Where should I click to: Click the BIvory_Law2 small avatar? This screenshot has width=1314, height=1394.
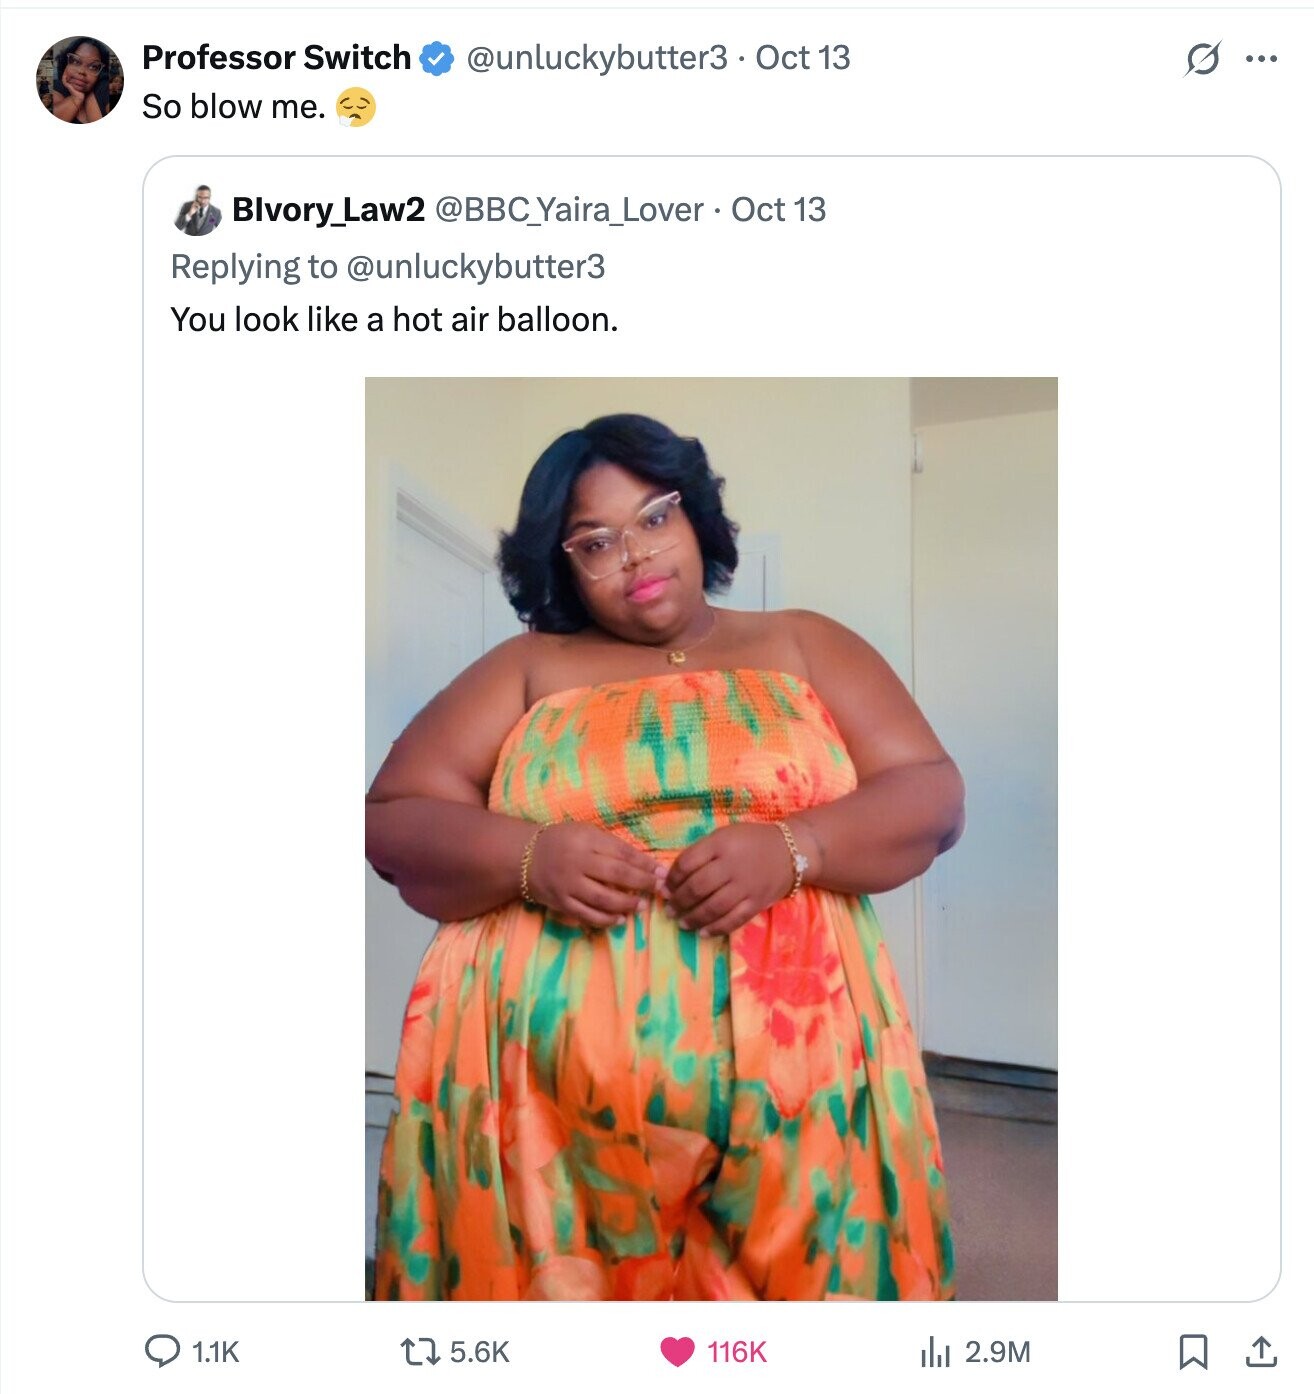tap(199, 211)
